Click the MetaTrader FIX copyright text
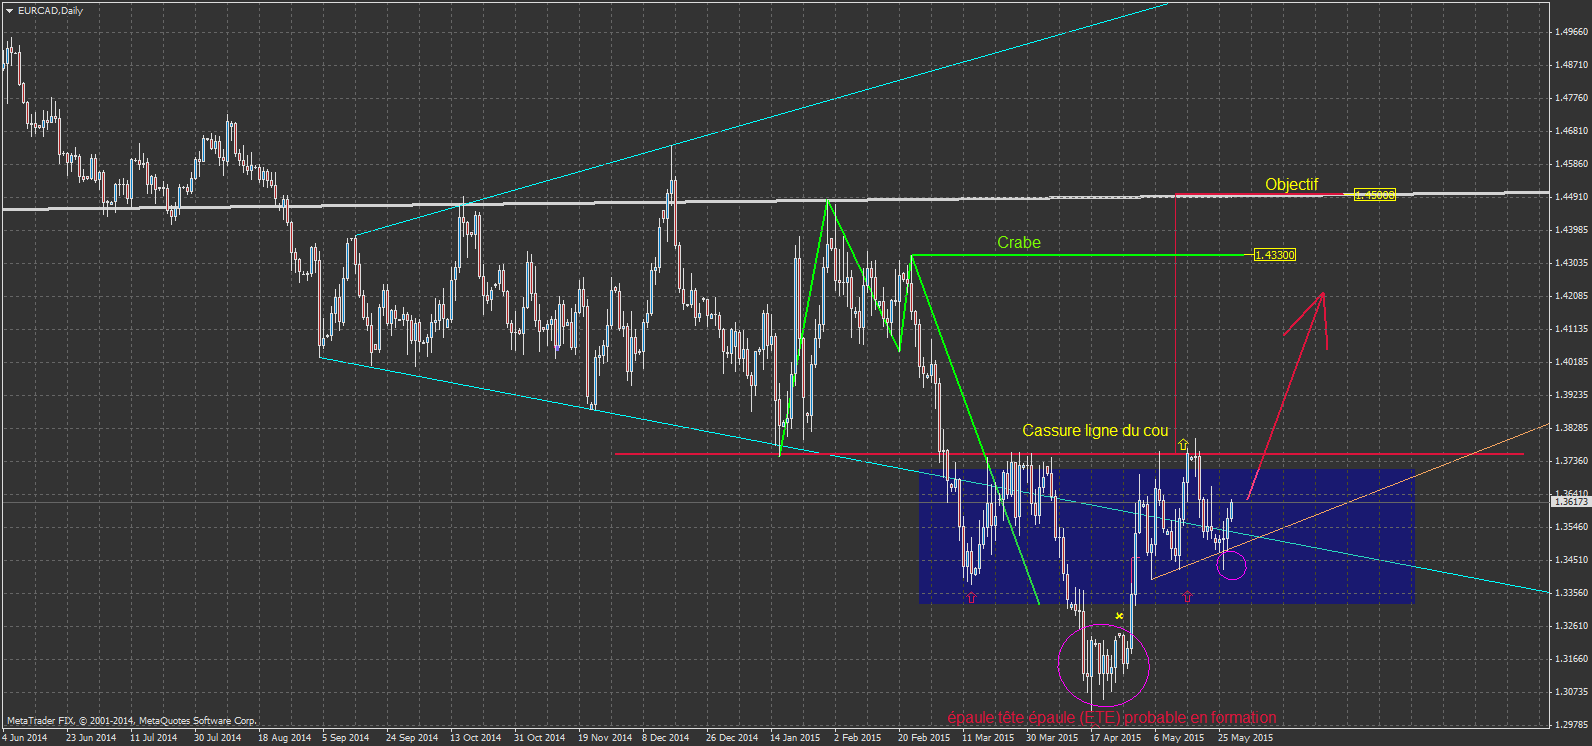Viewport: 1592px width, 746px height. [131, 720]
